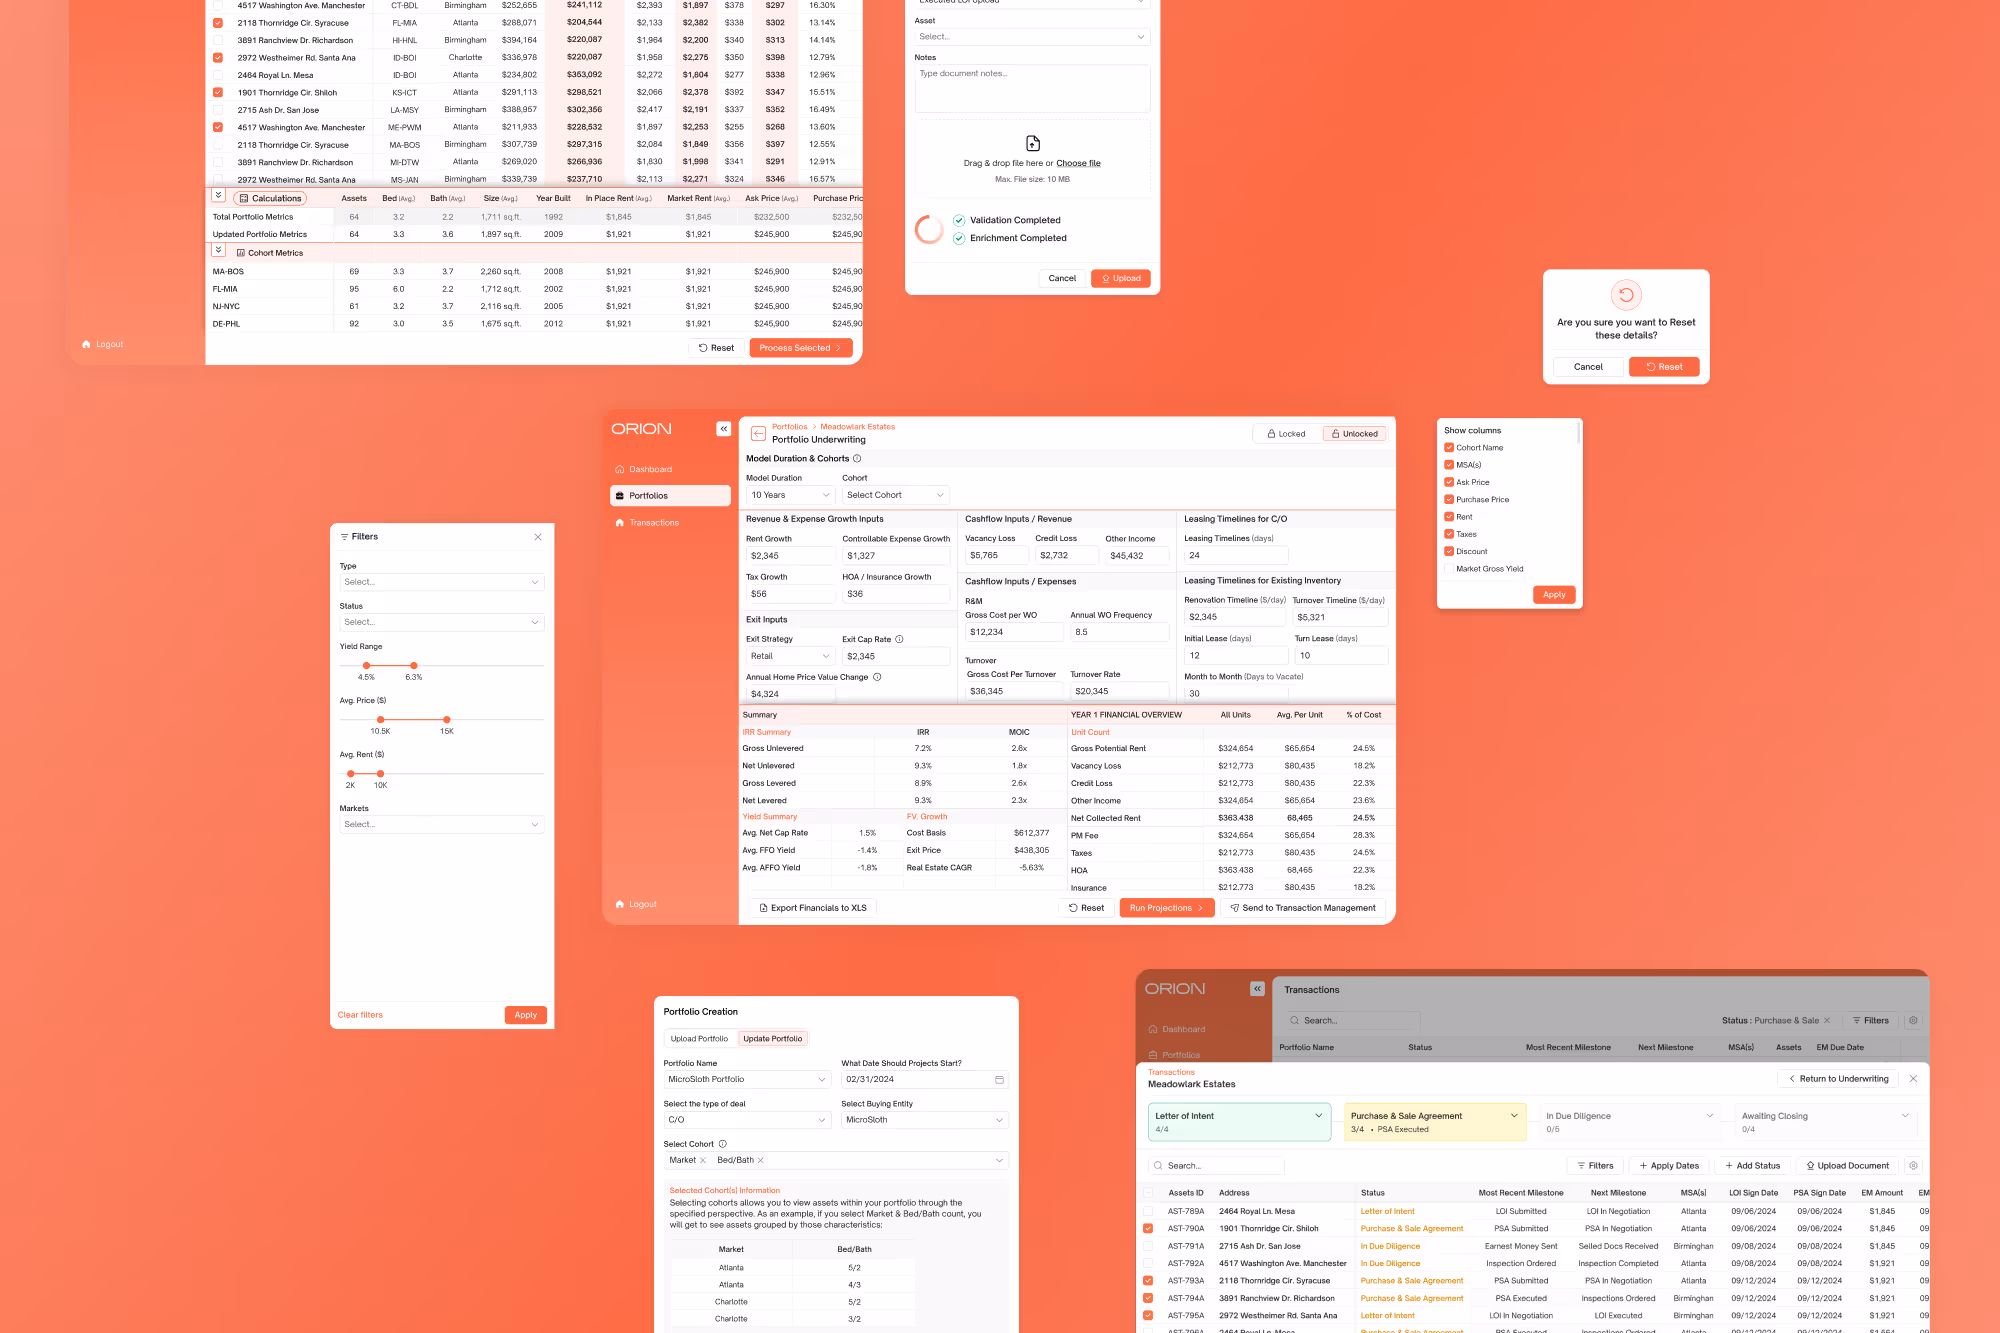Switch to the Upload Portfolio tab
Image resolution: width=2000 pixels, height=1333 pixels.
coord(699,1039)
